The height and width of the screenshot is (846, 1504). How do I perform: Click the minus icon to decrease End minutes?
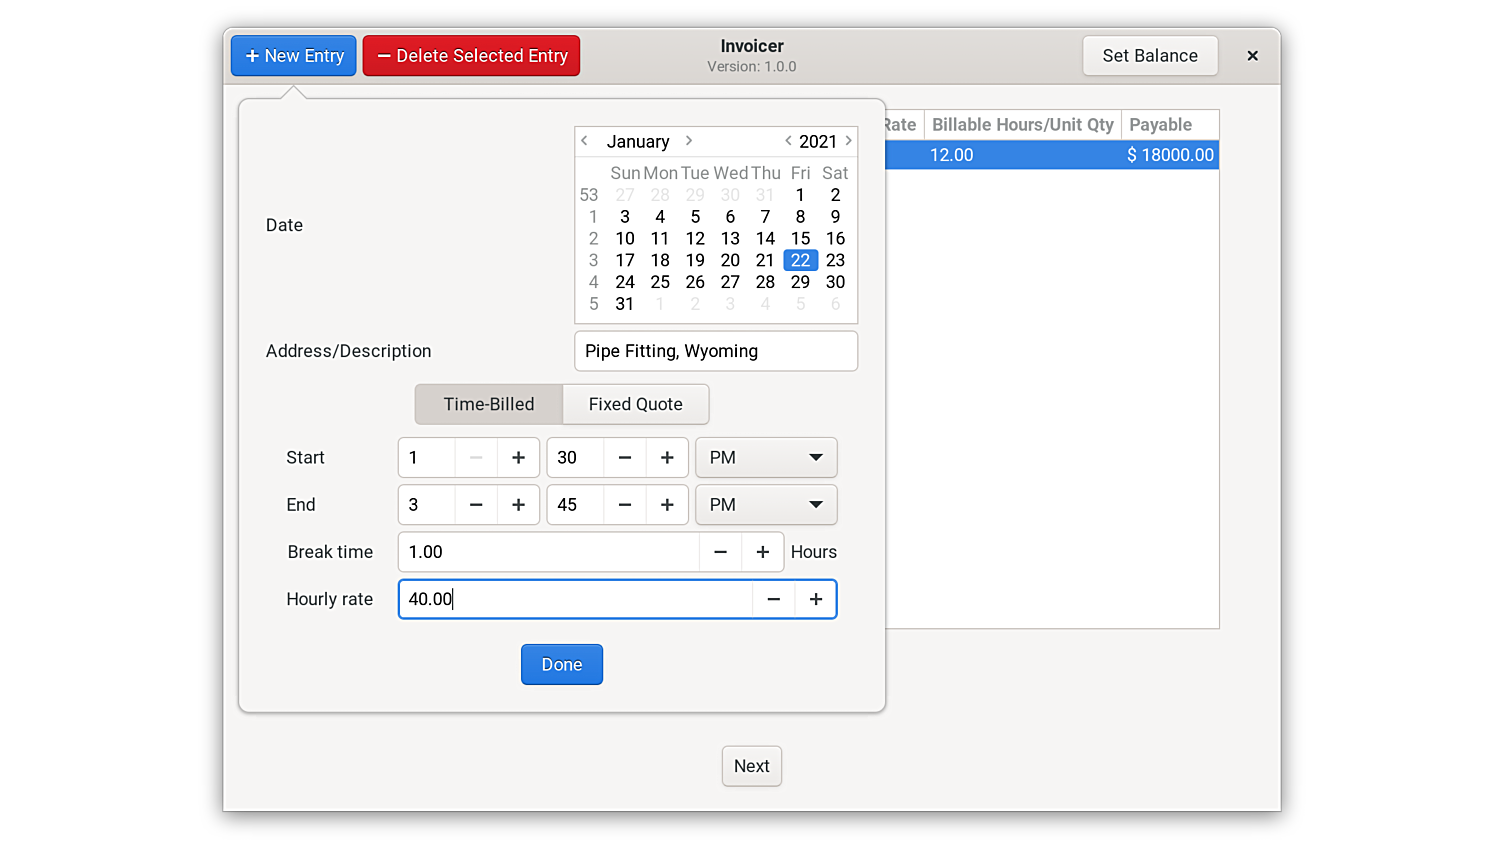coord(624,505)
